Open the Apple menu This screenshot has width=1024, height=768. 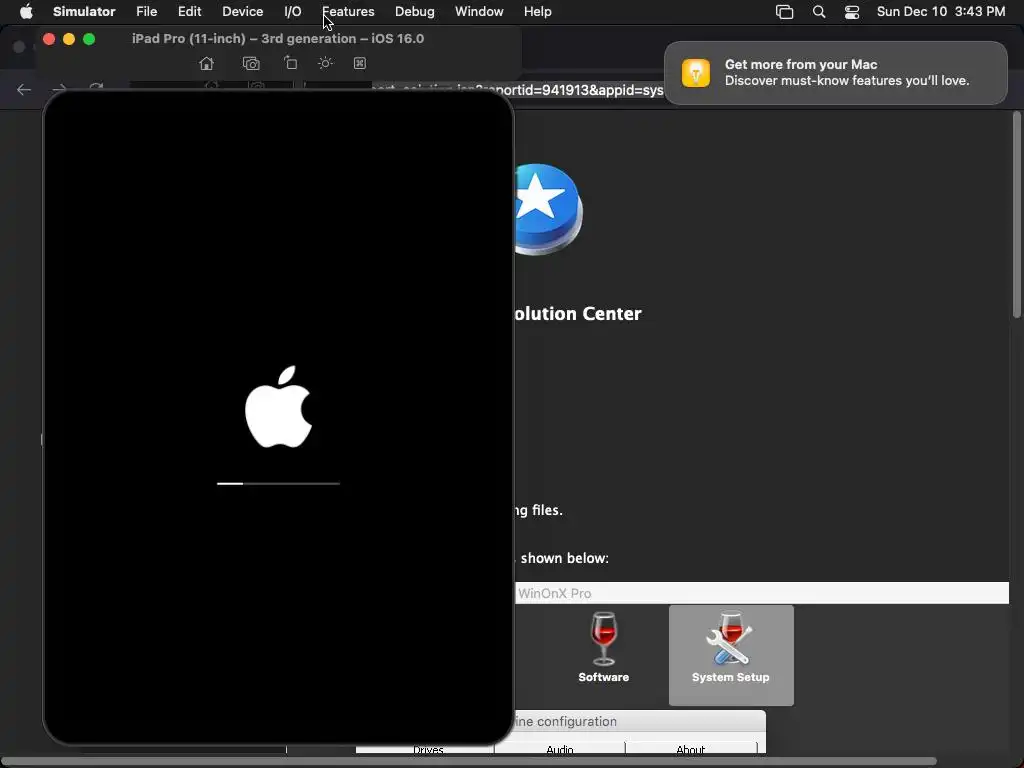[x=26, y=12]
